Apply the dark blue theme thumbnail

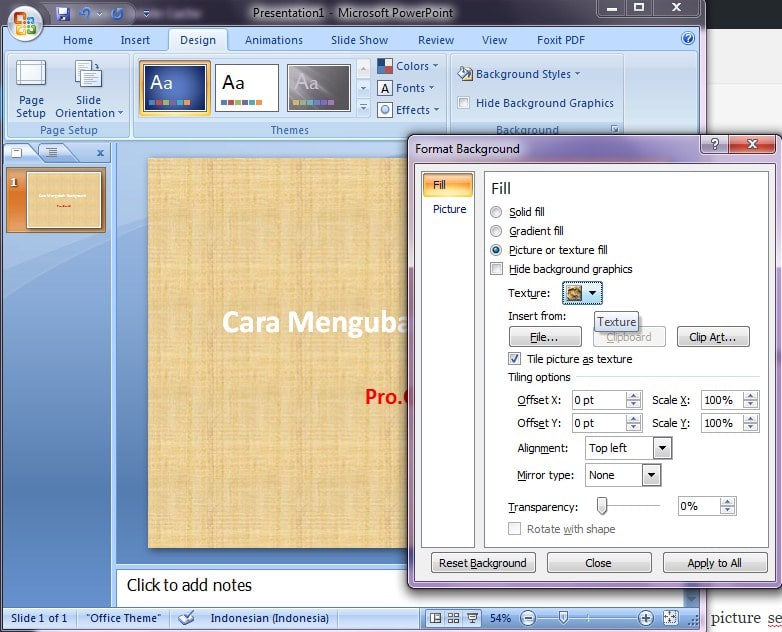175,88
